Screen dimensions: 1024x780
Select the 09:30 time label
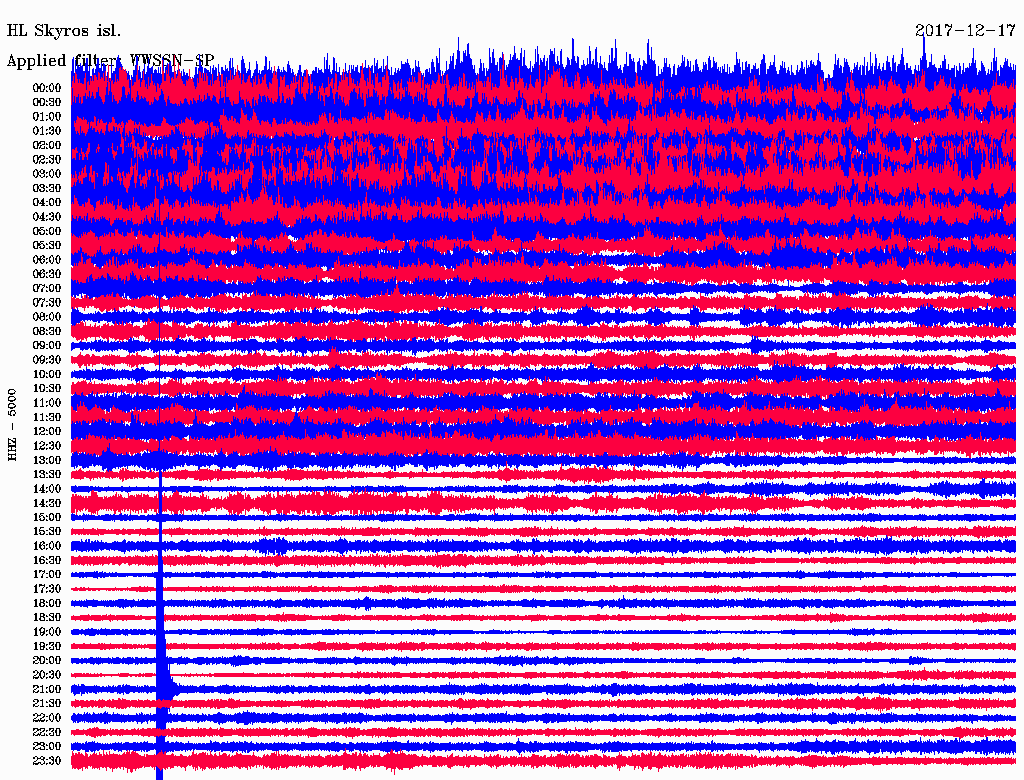click(47, 360)
